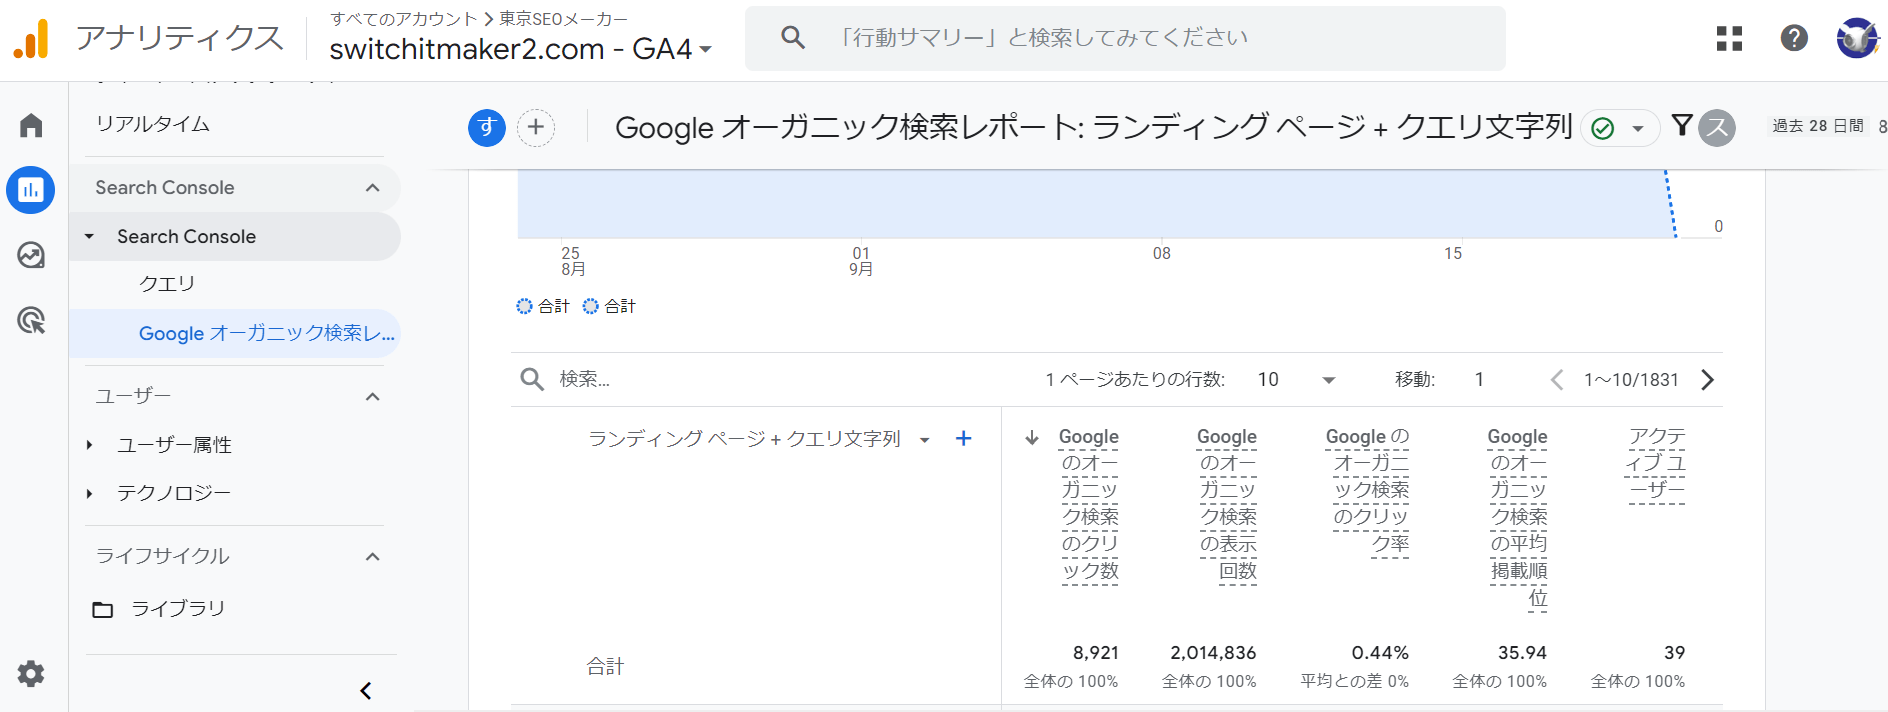The height and width of the screenshot is (712, 1888).
Task: Open the help question mark icon
Action: [1794, 38]
